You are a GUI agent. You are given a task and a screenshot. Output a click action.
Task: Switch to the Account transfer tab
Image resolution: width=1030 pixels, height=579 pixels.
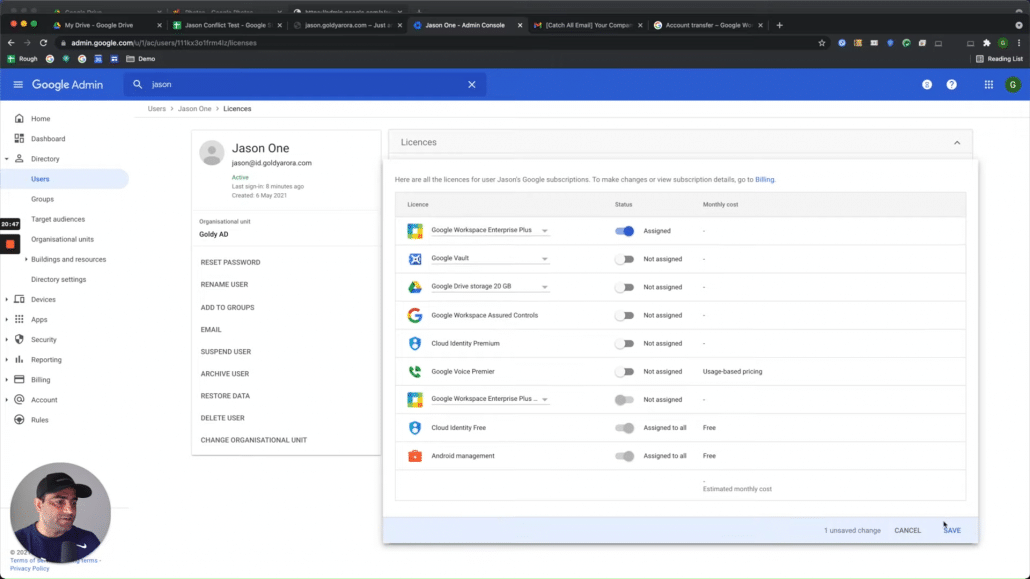point(707,25)
